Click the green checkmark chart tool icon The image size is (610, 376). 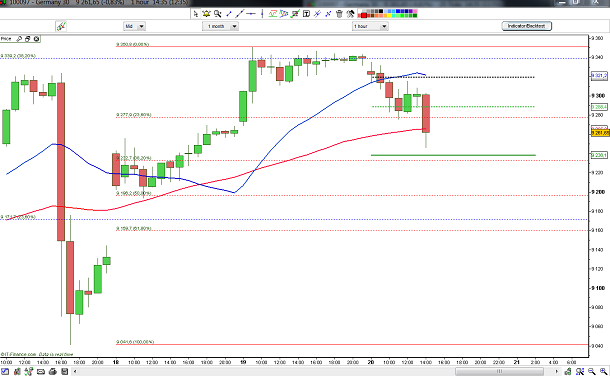[x=295, y=14]
